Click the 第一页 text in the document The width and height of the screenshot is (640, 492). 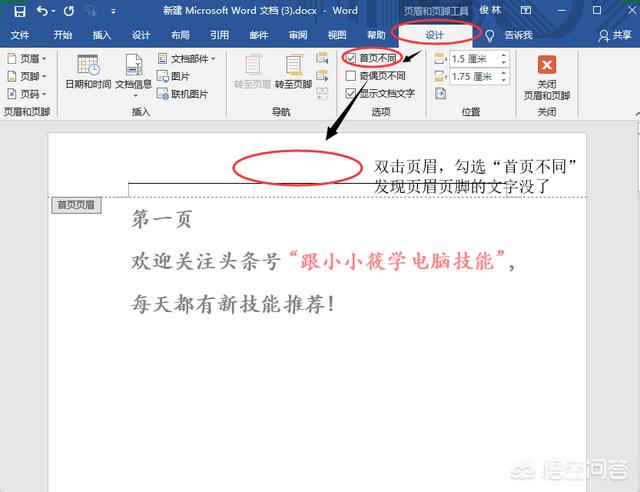pyautogui.click(x=162, y=219)
